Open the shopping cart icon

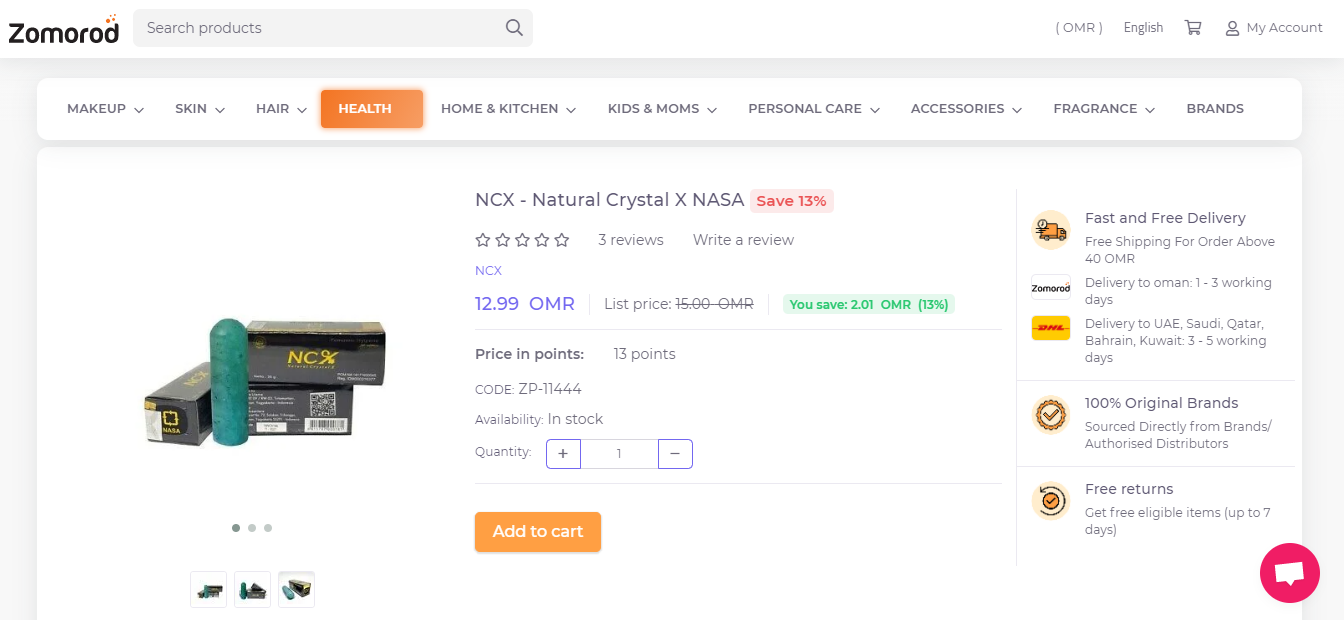point(1193,28)
